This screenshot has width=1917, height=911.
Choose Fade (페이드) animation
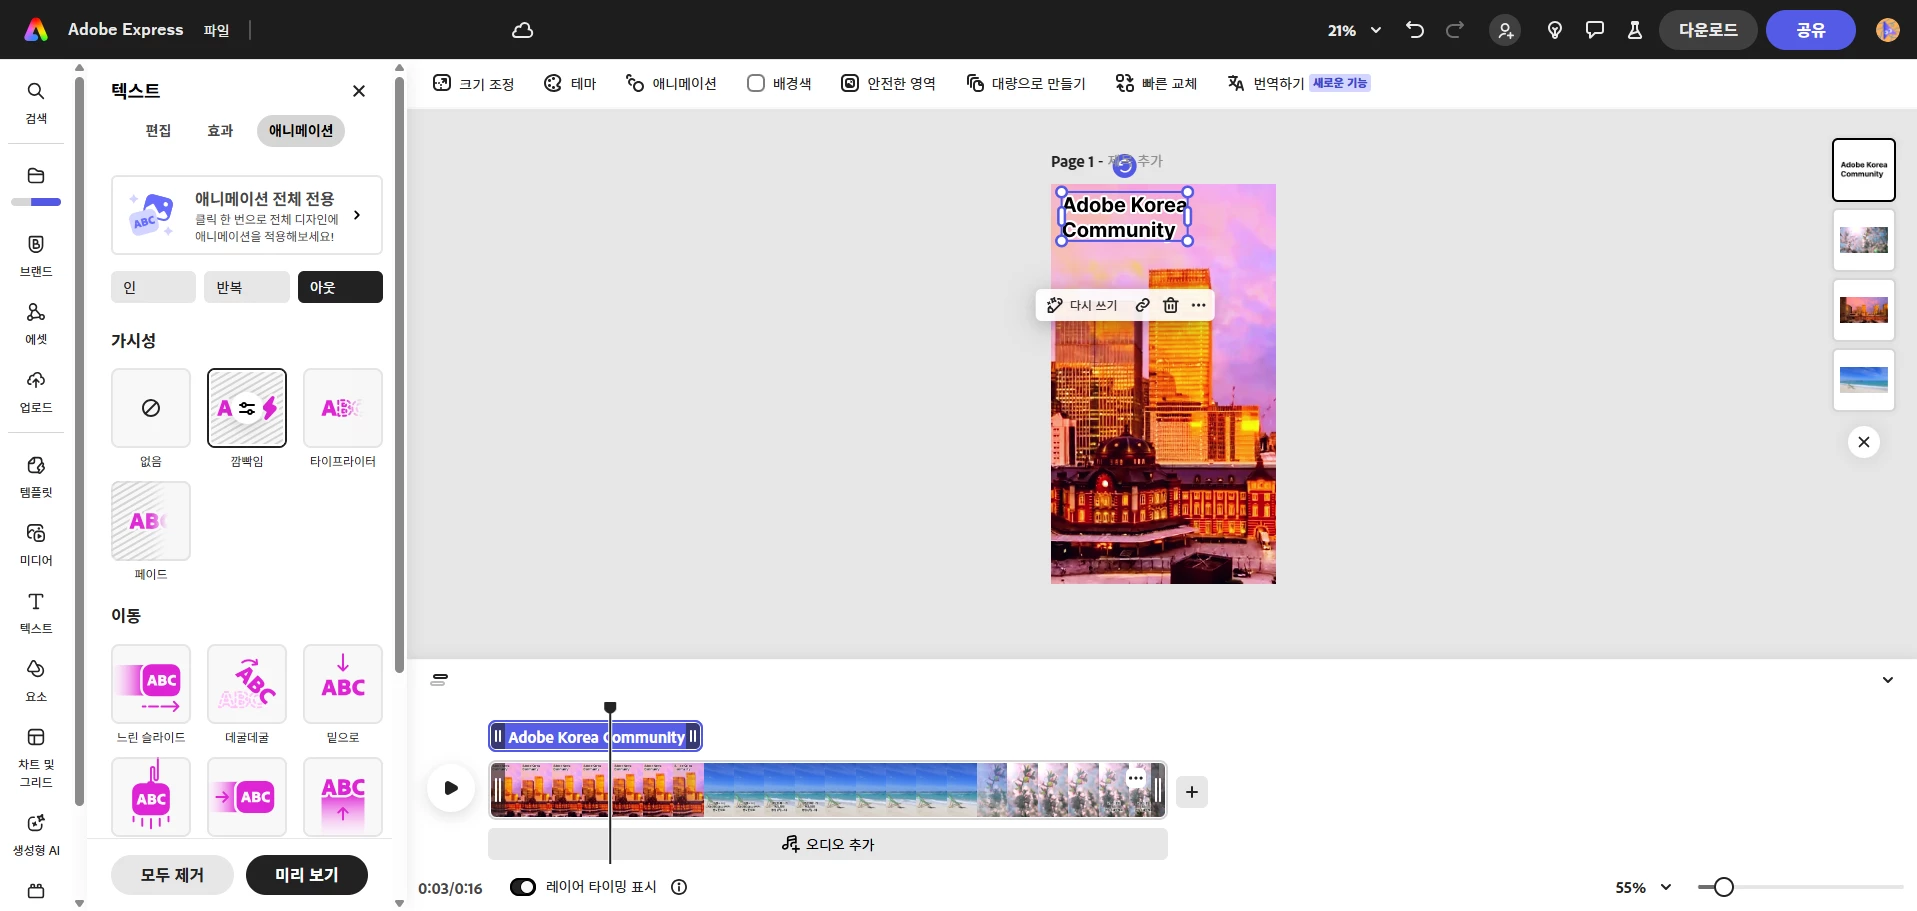[x=151, y=521]
